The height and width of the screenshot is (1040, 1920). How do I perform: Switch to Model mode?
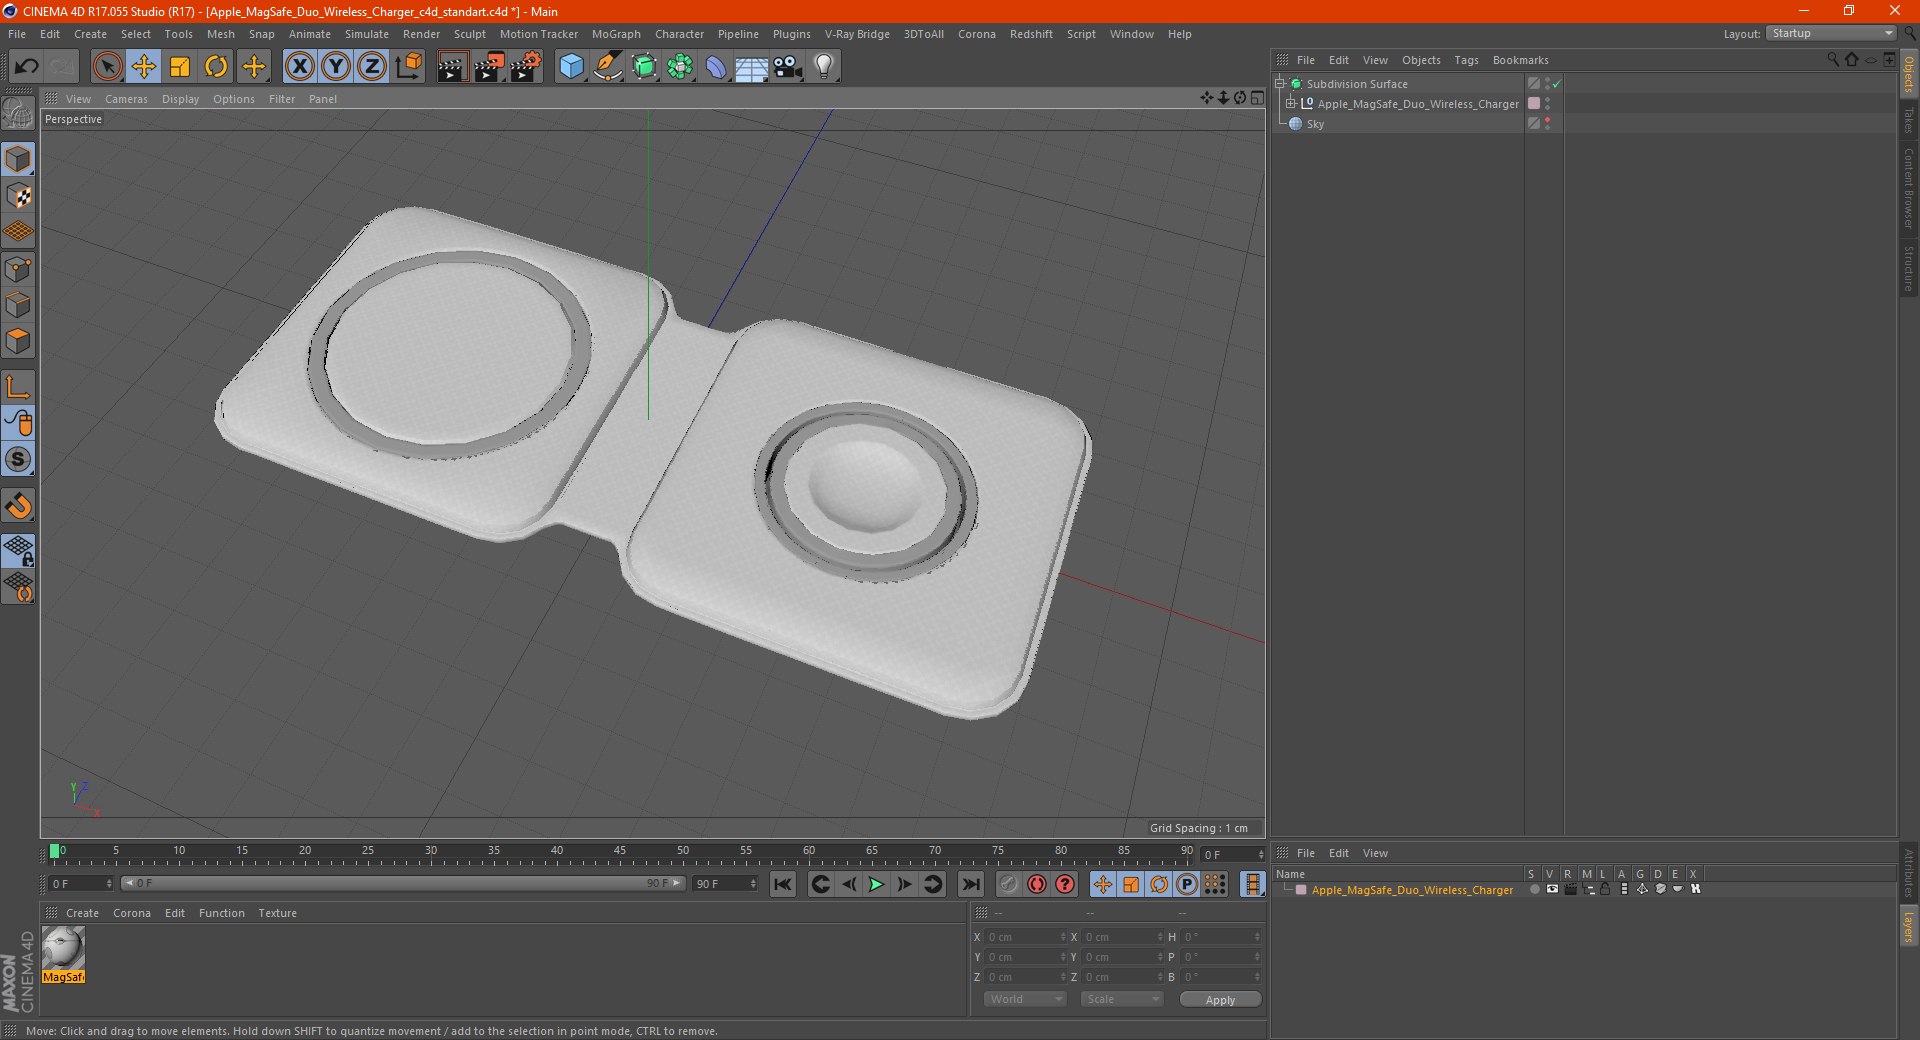pos(18,159)
